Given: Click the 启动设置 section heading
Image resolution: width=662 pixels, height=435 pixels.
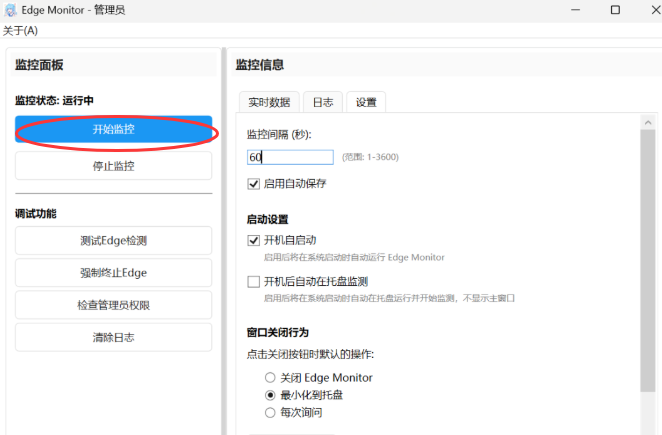Looking at the screenshot, I should pyautogui.click(x=268, y=220).
